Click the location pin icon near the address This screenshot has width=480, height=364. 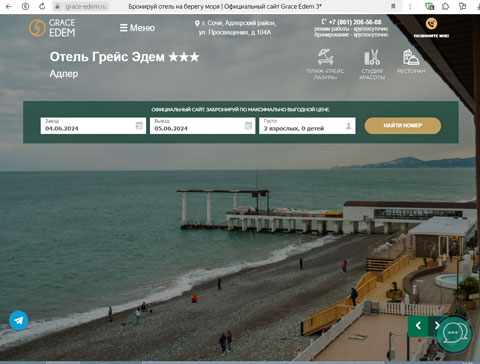click(197, 23)
